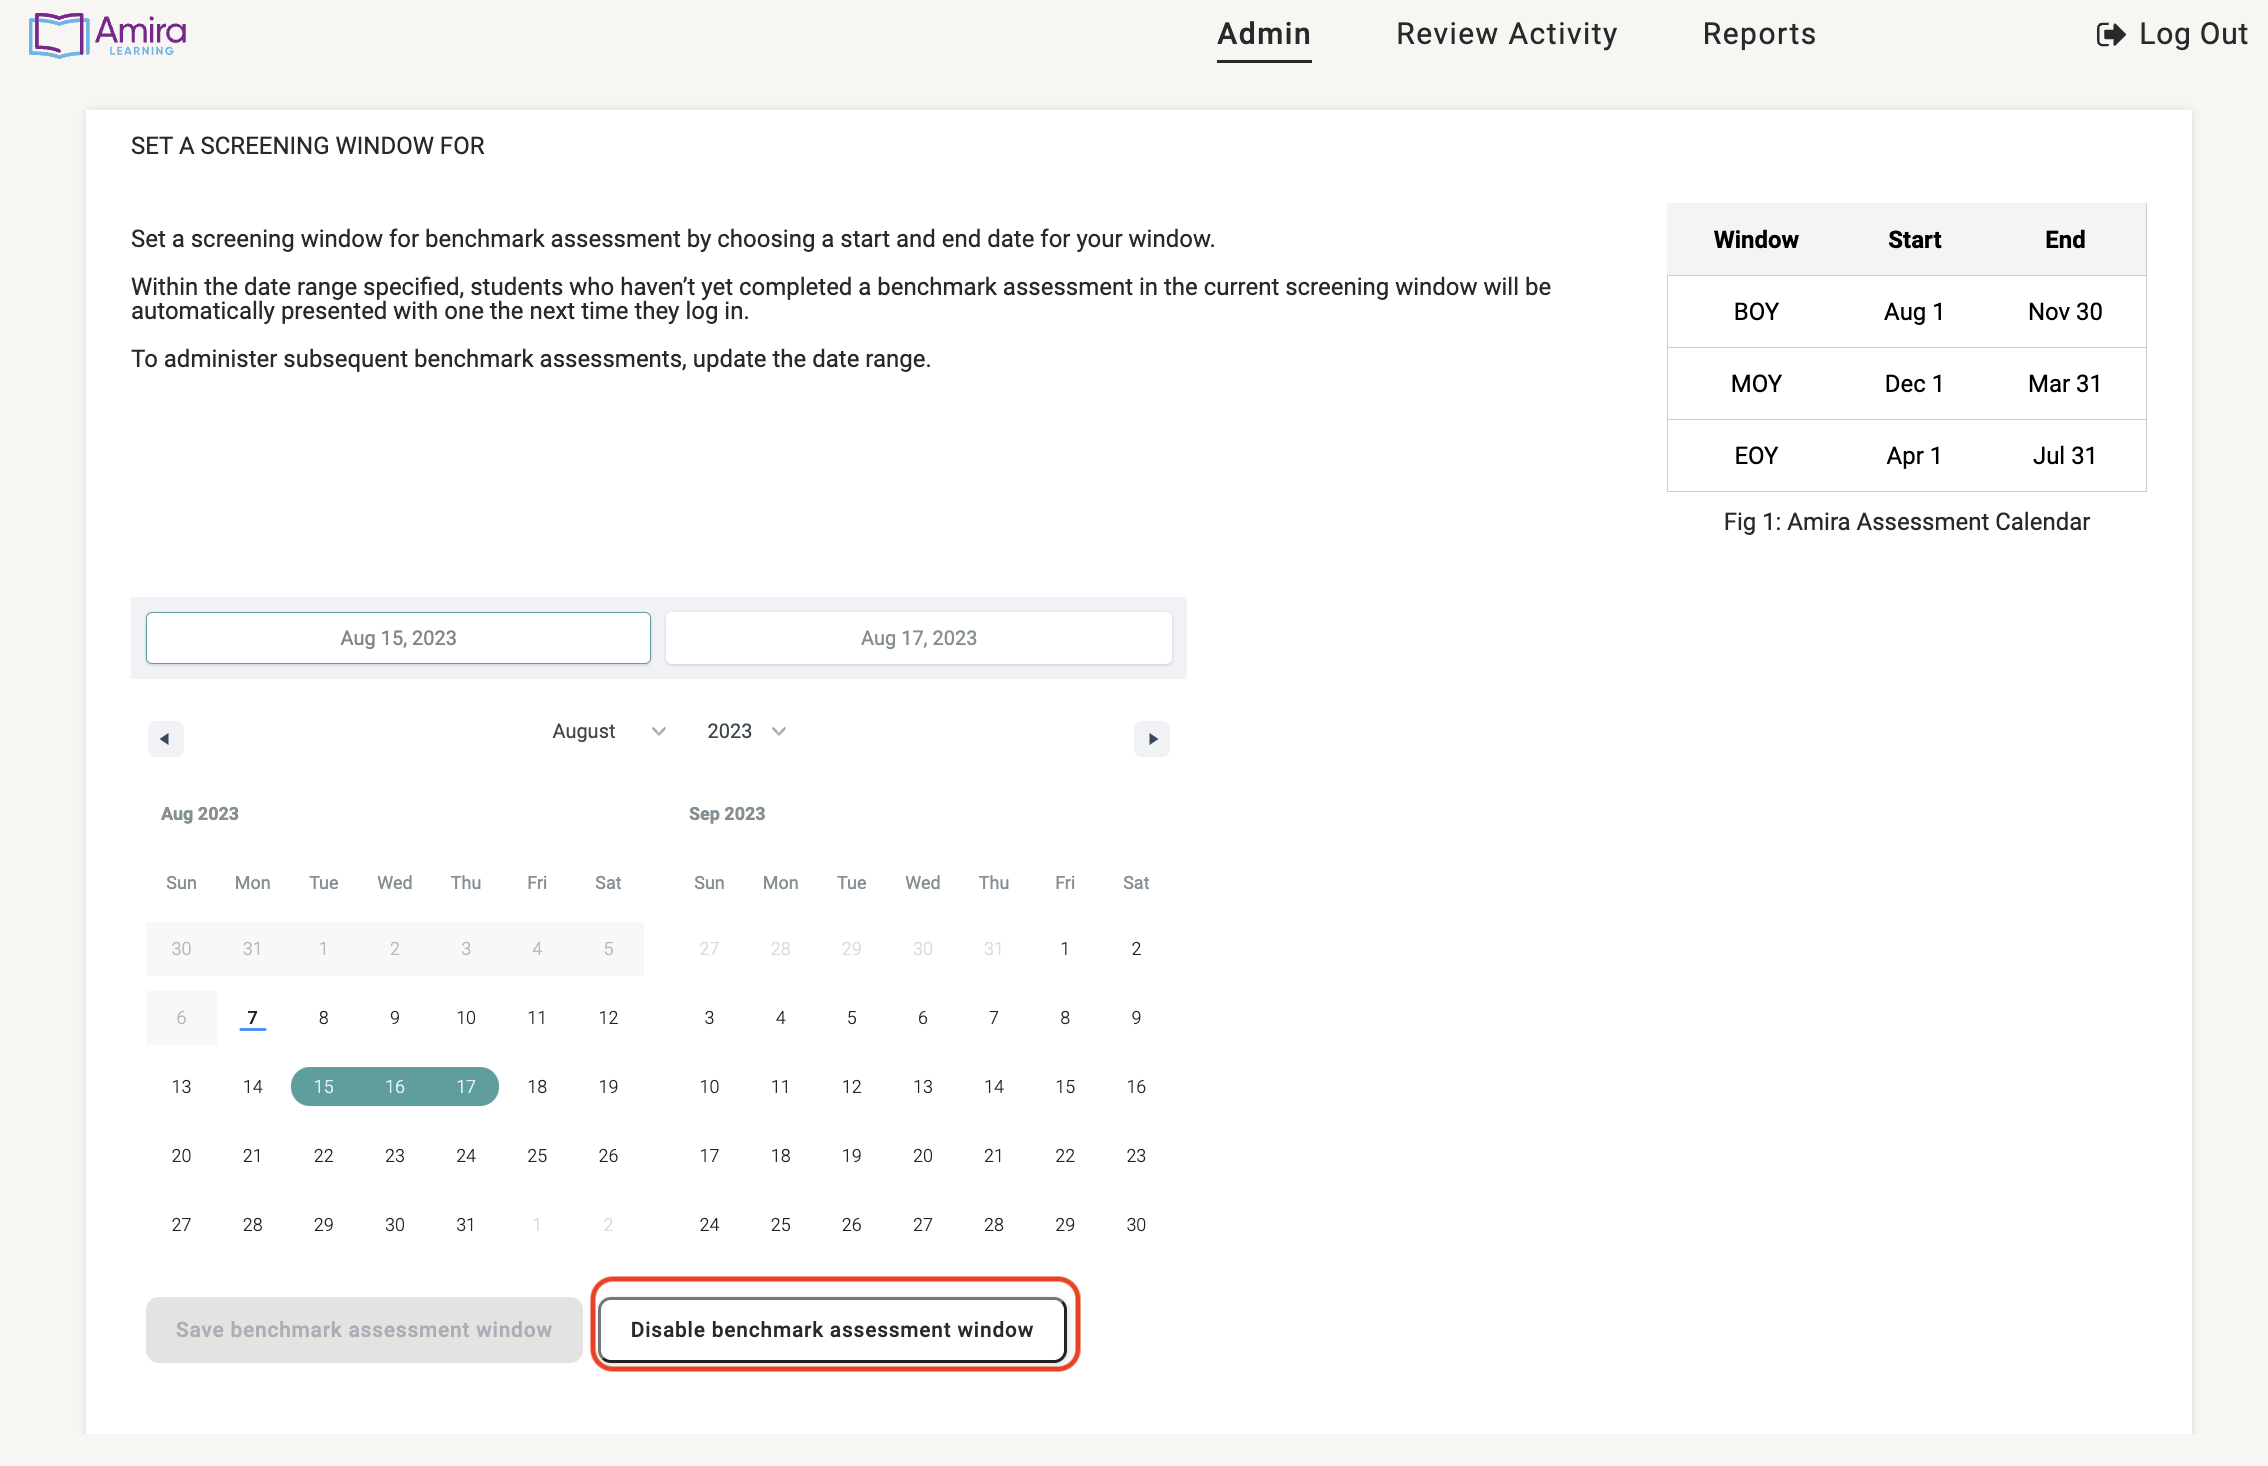
Task: Click the Log Out link
Action: (x=2172, y=34)
